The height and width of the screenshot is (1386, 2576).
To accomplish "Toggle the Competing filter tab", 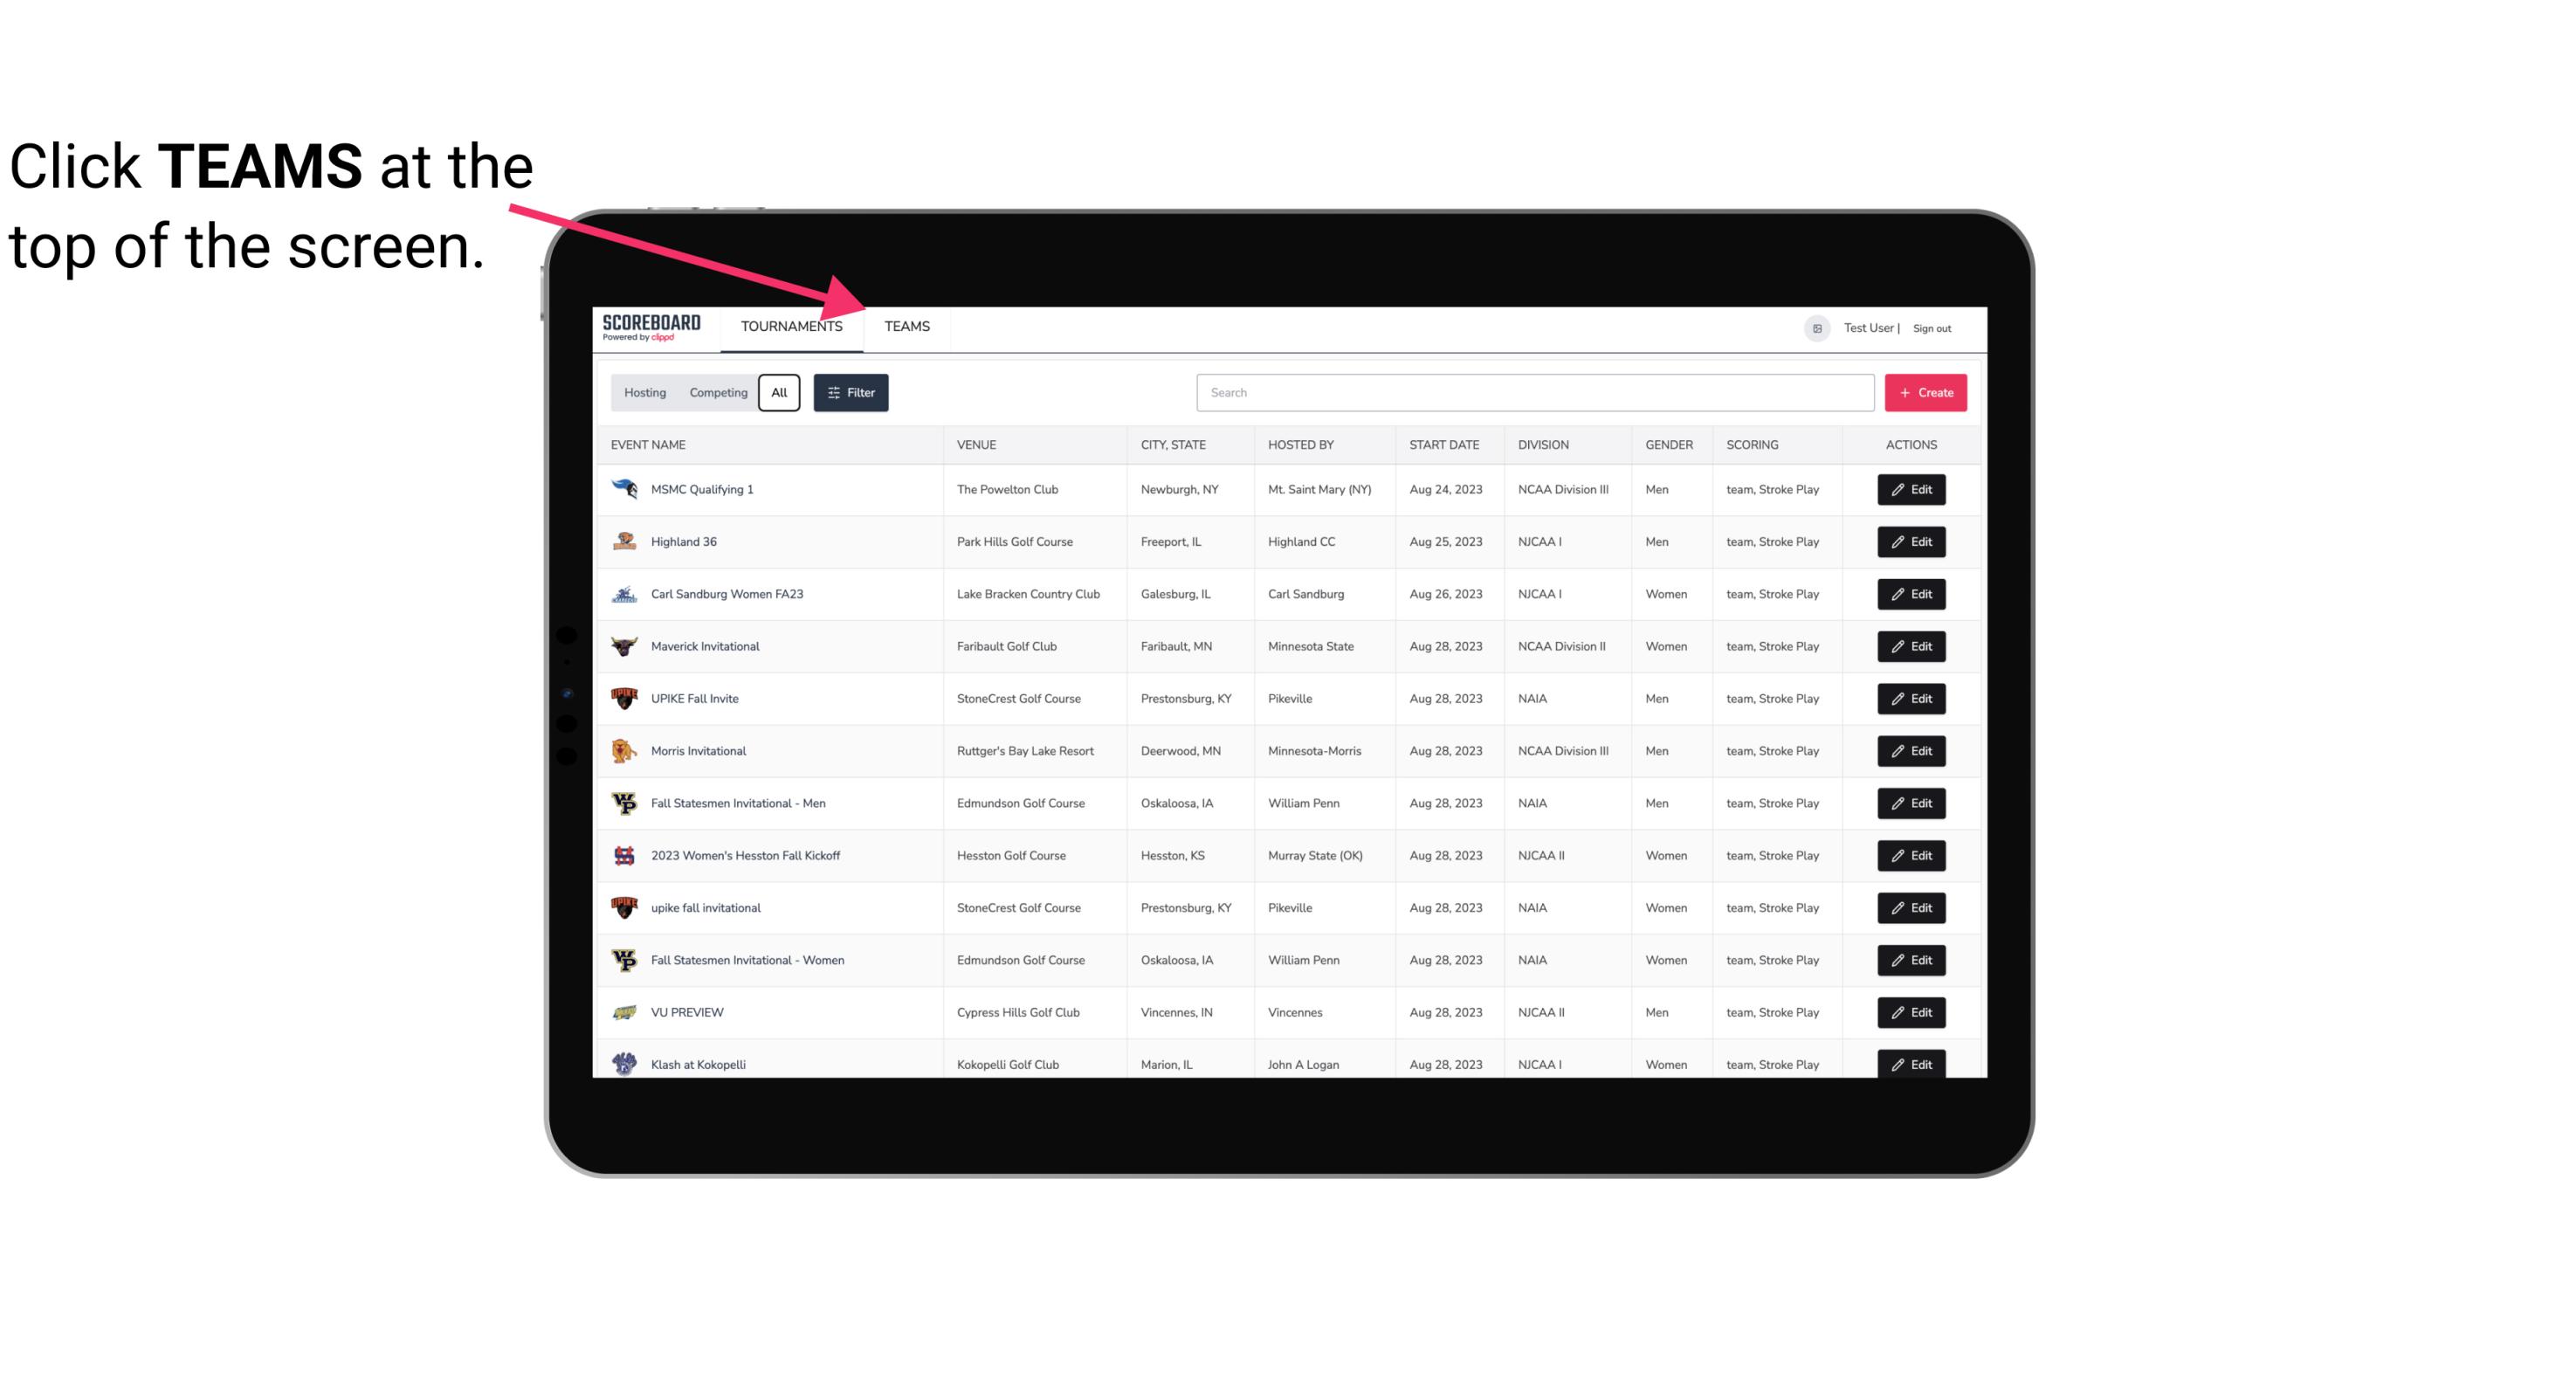I will click(718, 393).
